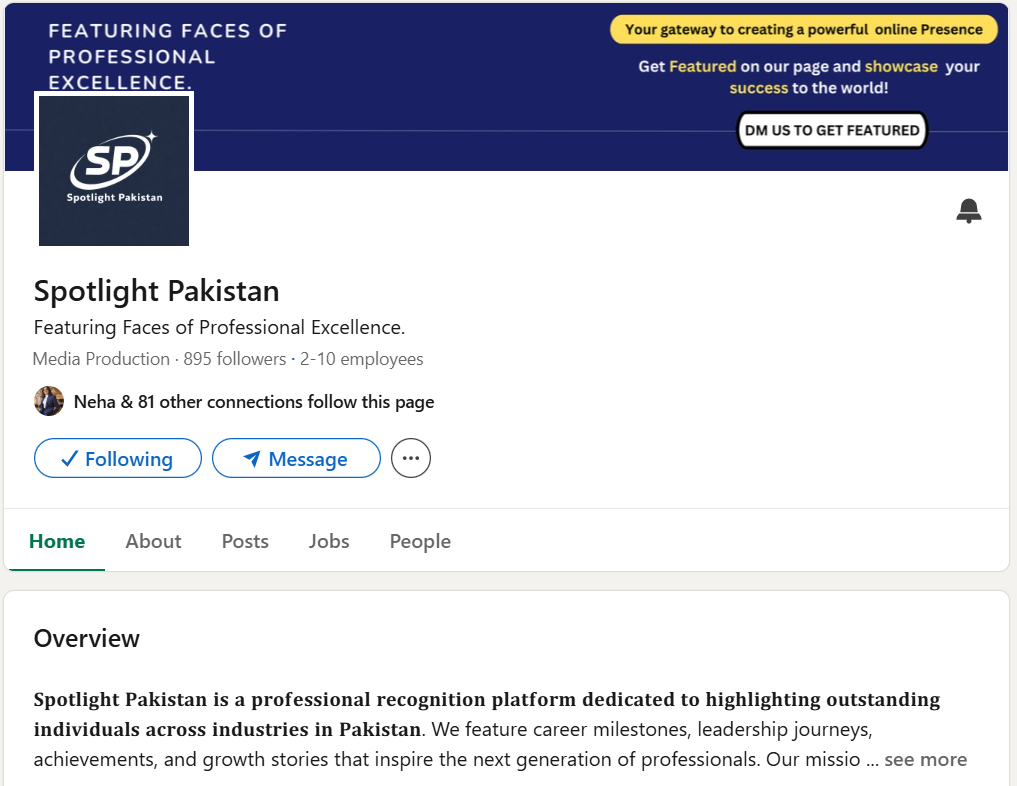Click the yellow gateway banner badge
Viewport: 1017px width, 786px height.
[x=804, y=29]
